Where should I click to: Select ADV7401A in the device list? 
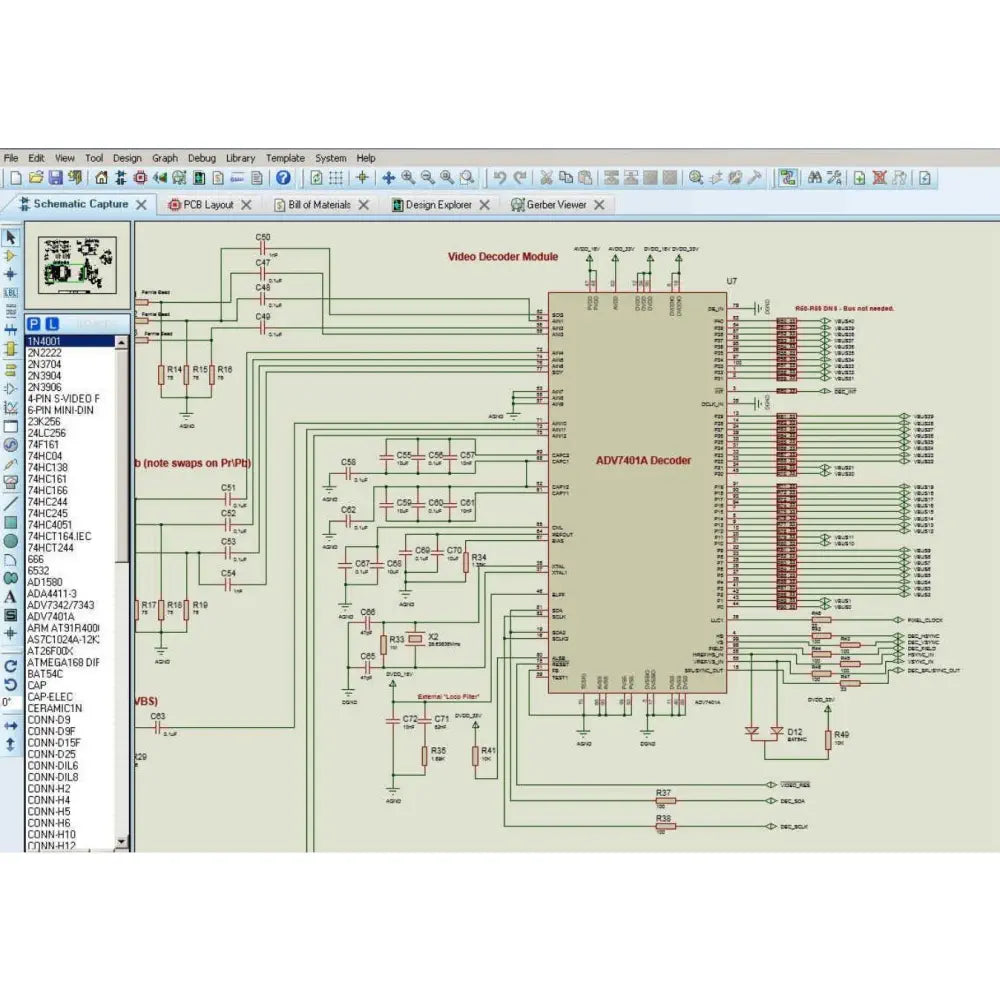(x=50, y=617)
